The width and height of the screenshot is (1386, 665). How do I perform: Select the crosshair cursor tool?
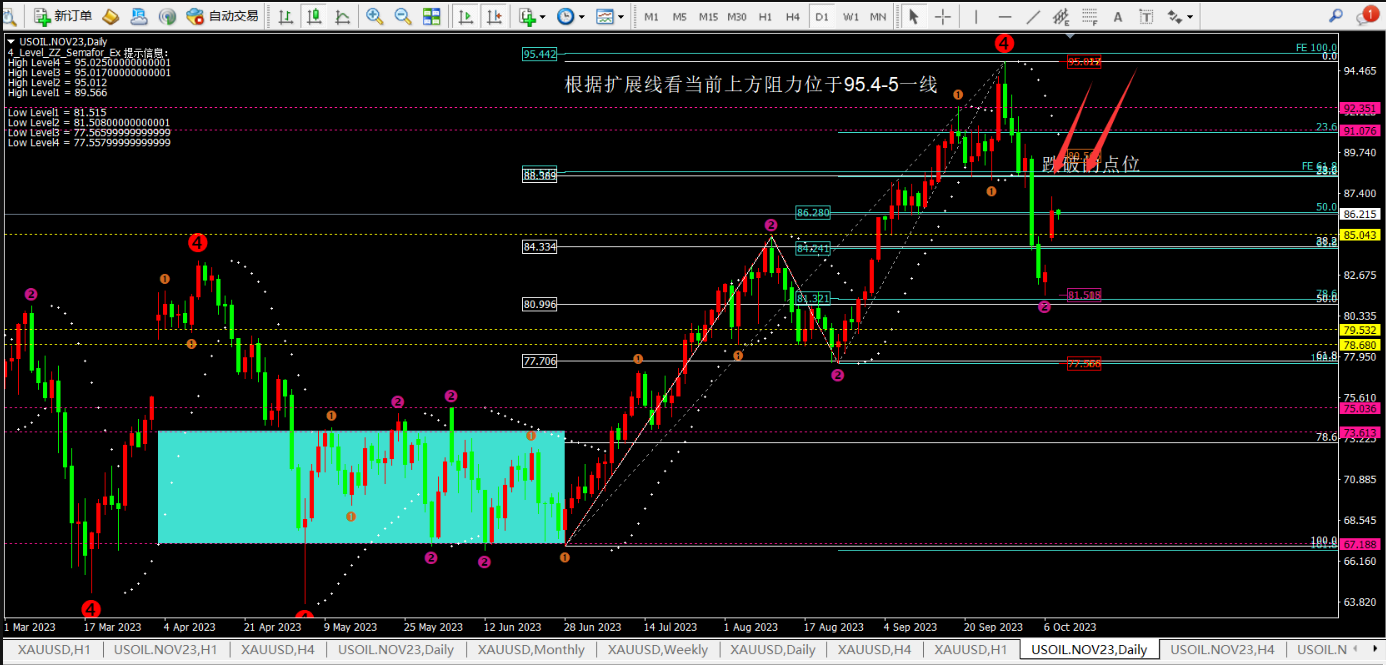point(942,16)
